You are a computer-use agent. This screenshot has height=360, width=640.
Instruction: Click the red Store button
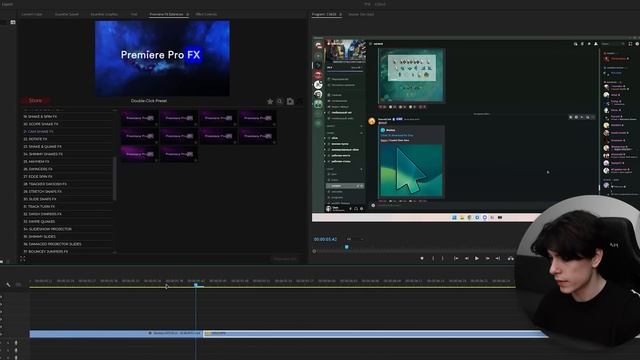click(35, 100)
